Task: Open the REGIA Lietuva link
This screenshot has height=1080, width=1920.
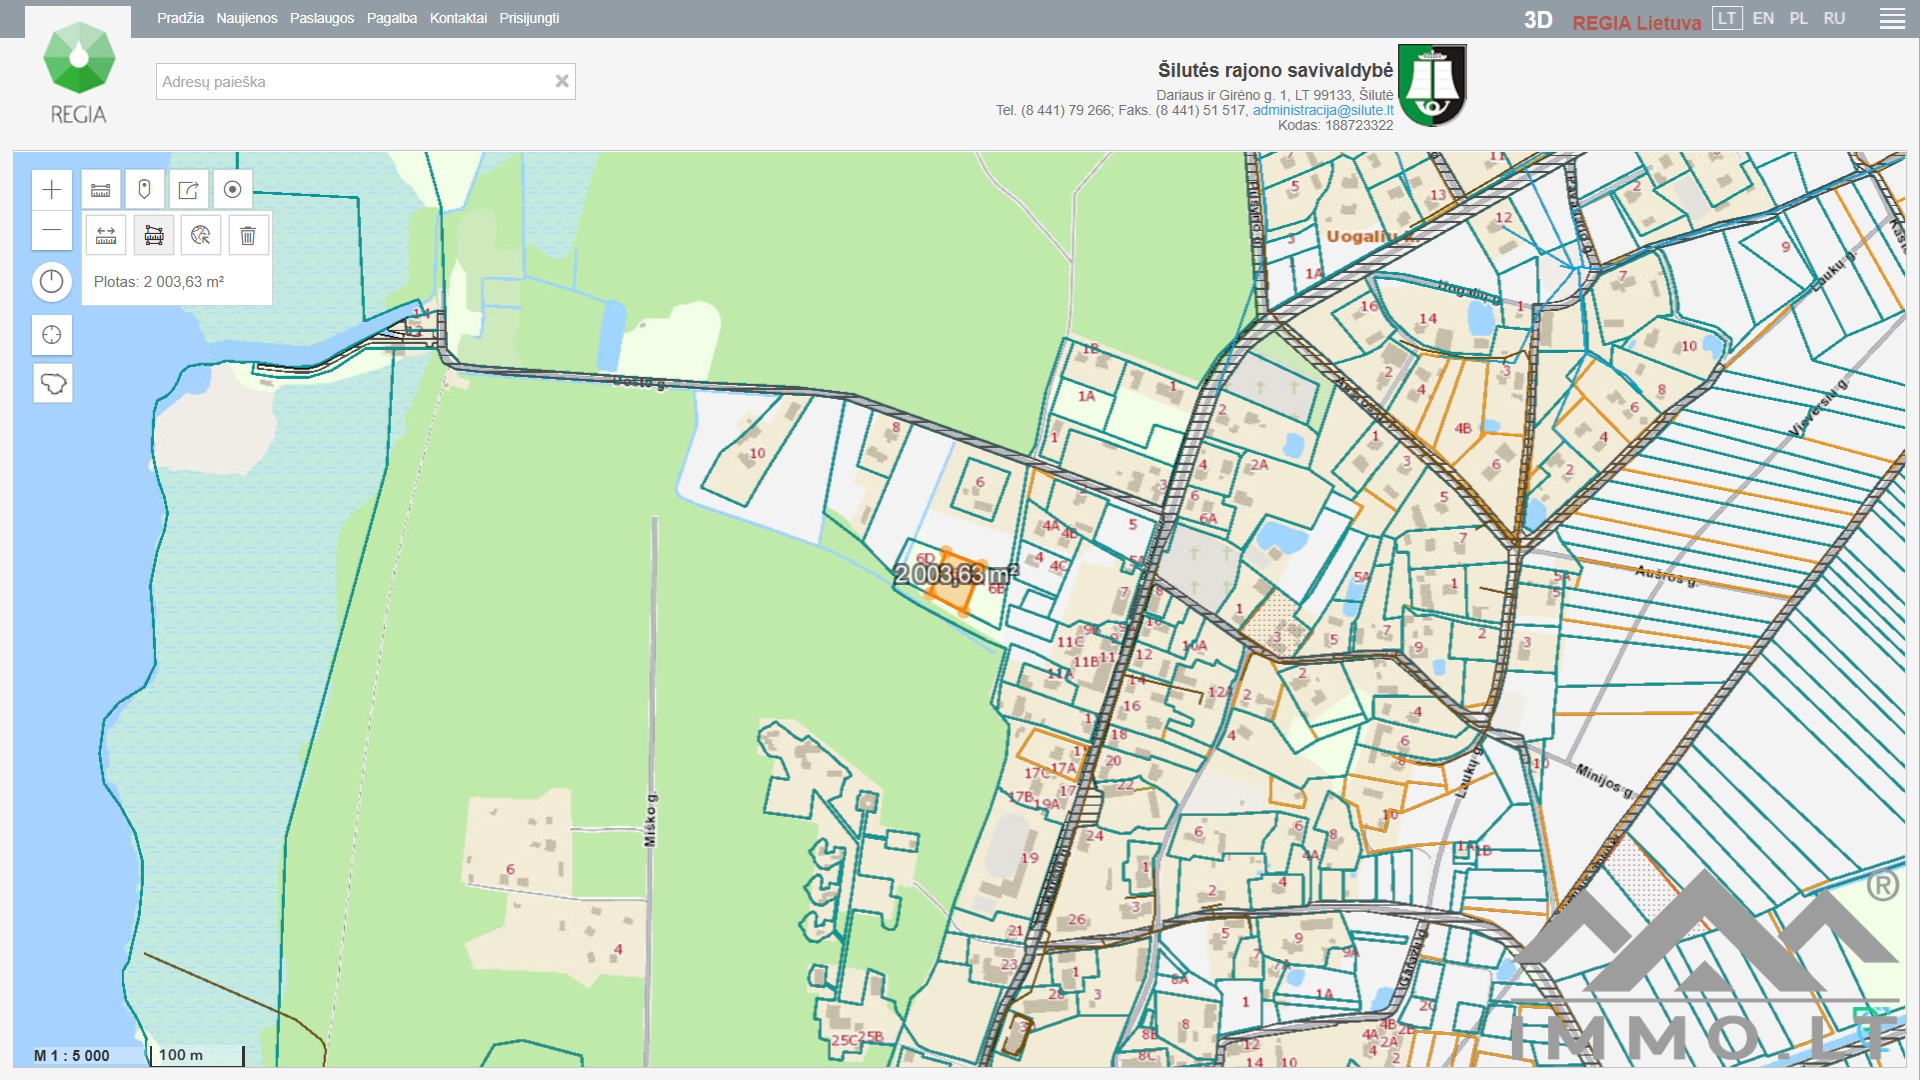Action: 1636,22
